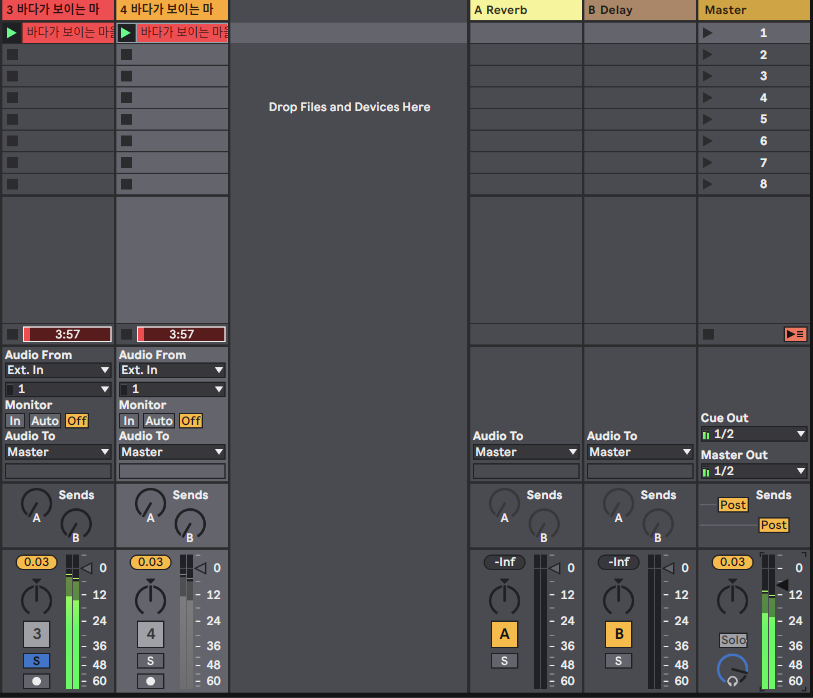813x698 pixels.
Task: Click the Master pan knob
Action: 732,599
